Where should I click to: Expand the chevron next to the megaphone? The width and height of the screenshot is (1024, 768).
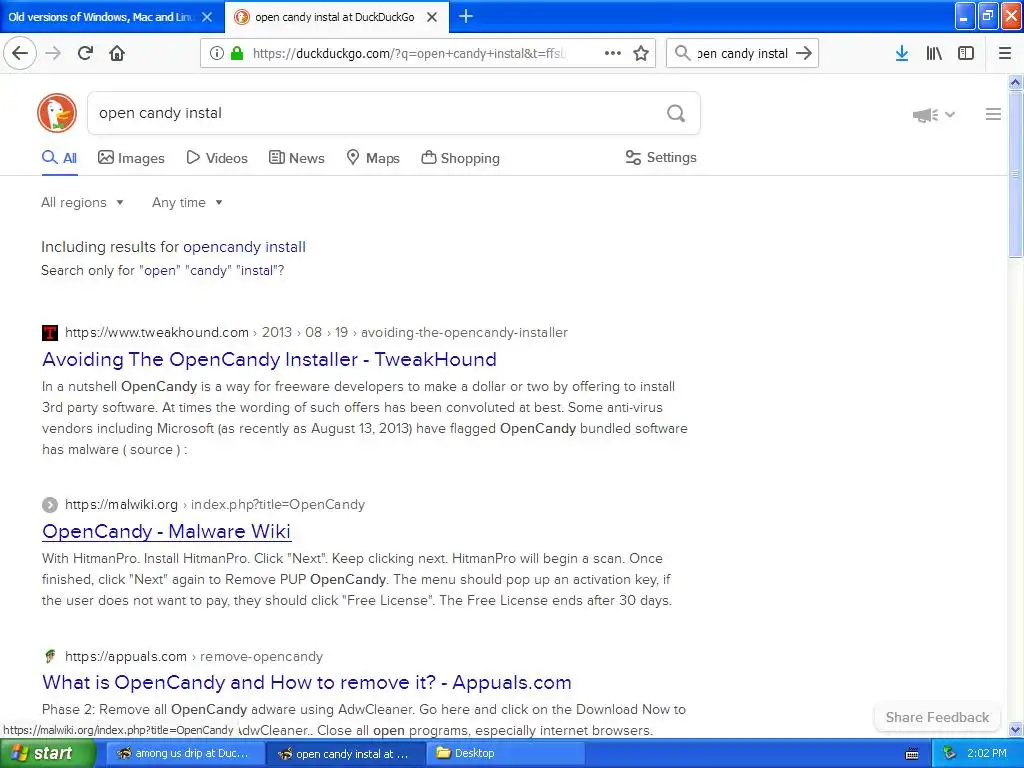950,114
